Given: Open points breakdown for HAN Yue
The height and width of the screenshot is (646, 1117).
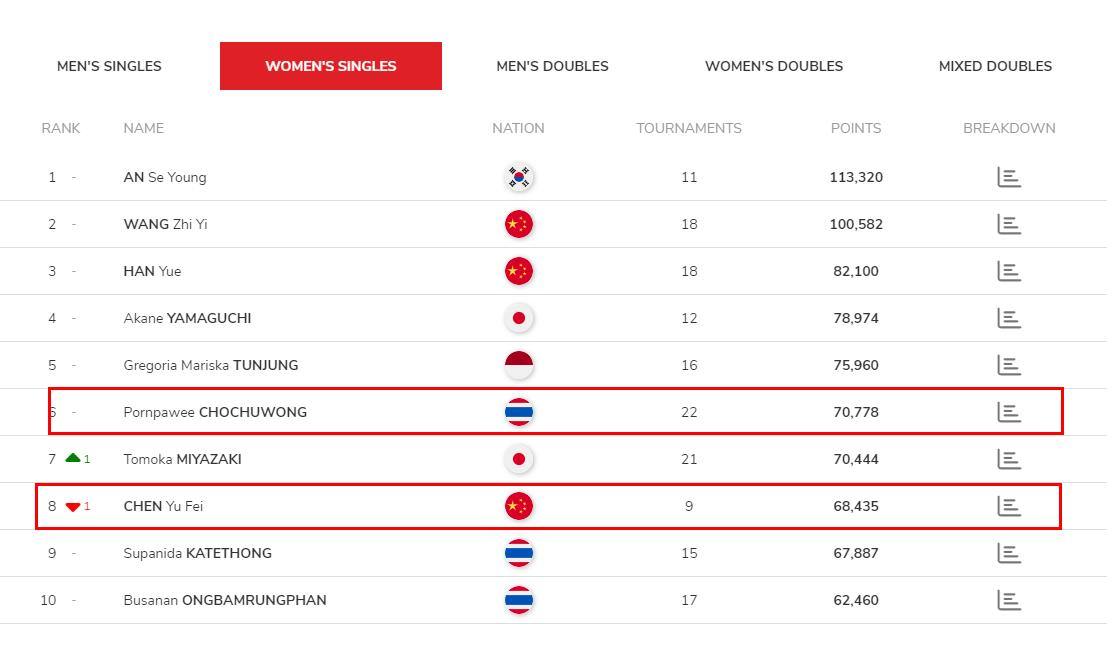Looking at the screenshot, I should (1009, 271).
